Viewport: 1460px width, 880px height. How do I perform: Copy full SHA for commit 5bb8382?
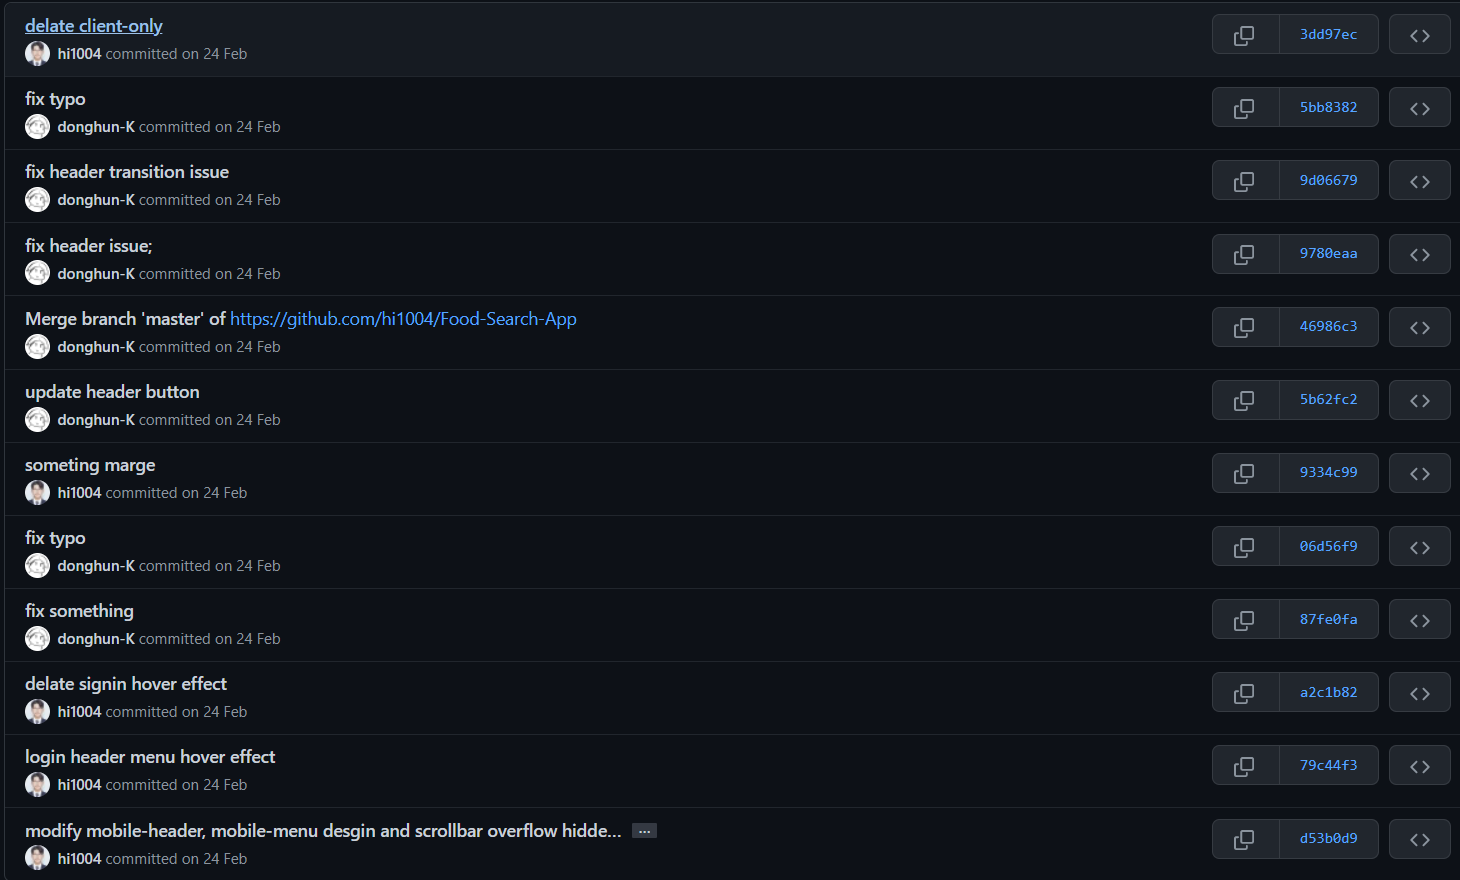(x=1245, y=108)
